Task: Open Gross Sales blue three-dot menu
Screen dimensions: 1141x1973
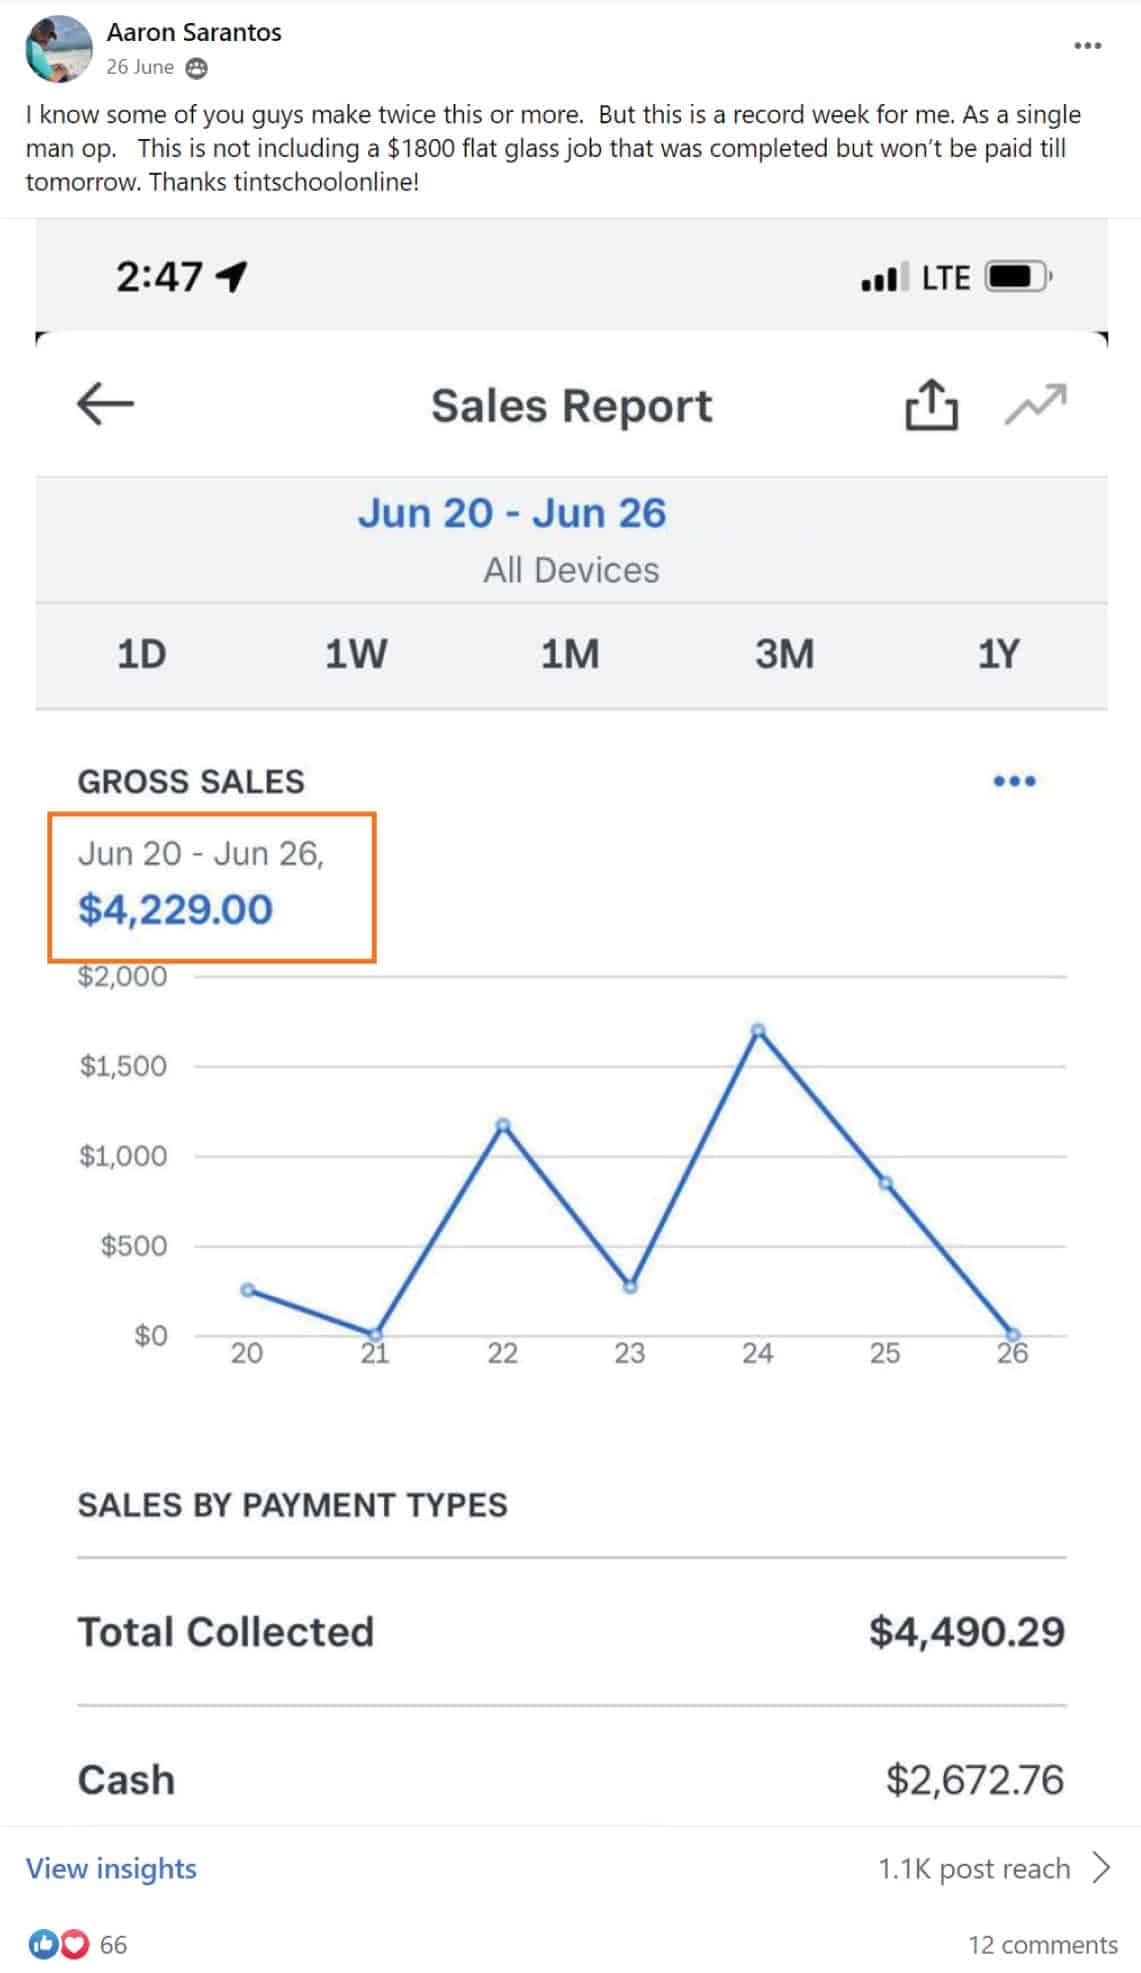Action: pyautogui.click(x=1014, y=781)
